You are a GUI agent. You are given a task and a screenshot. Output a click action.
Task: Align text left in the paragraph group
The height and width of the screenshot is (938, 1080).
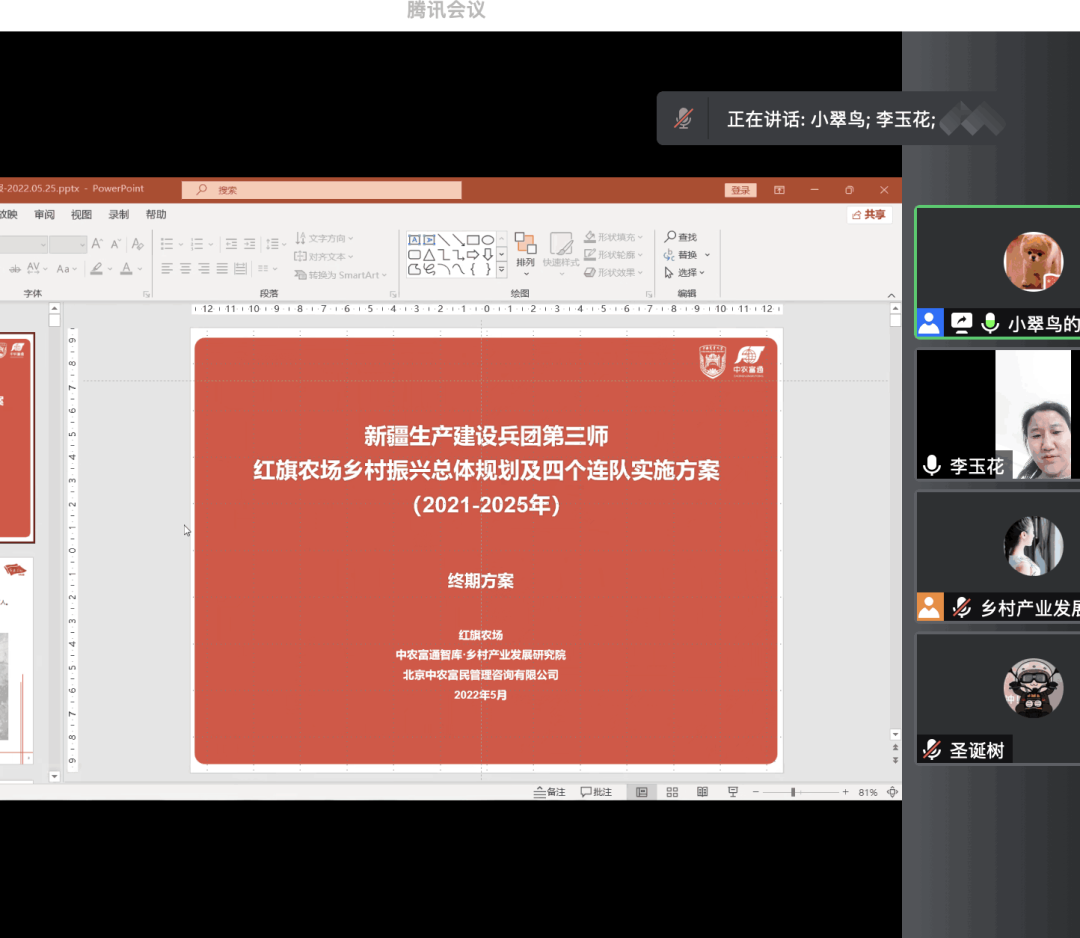coord(167,269)
